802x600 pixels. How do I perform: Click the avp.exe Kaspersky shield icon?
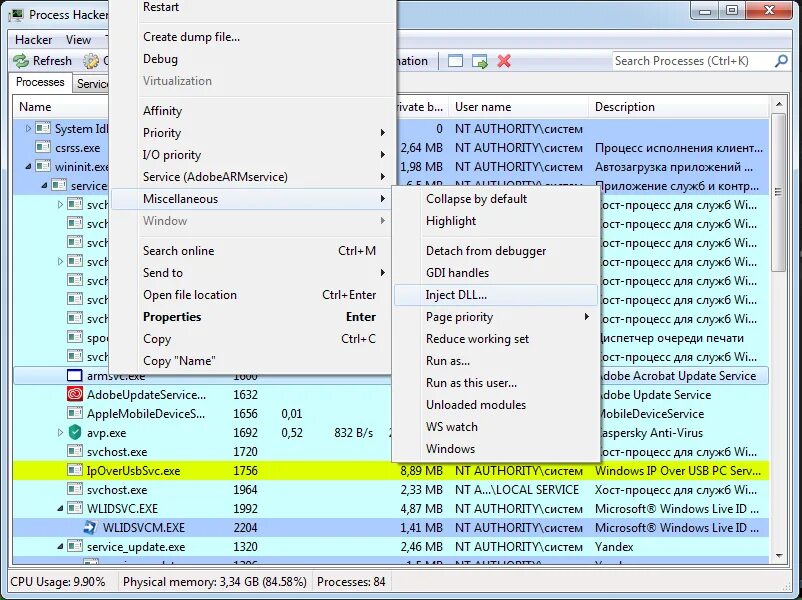(75, 432)
